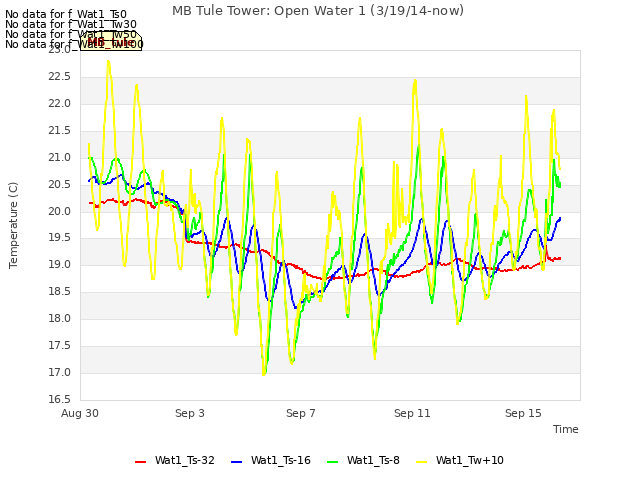
Task: Click the Temperature (C) axis label
Action: pyautogui.click(x=13, y=225)
